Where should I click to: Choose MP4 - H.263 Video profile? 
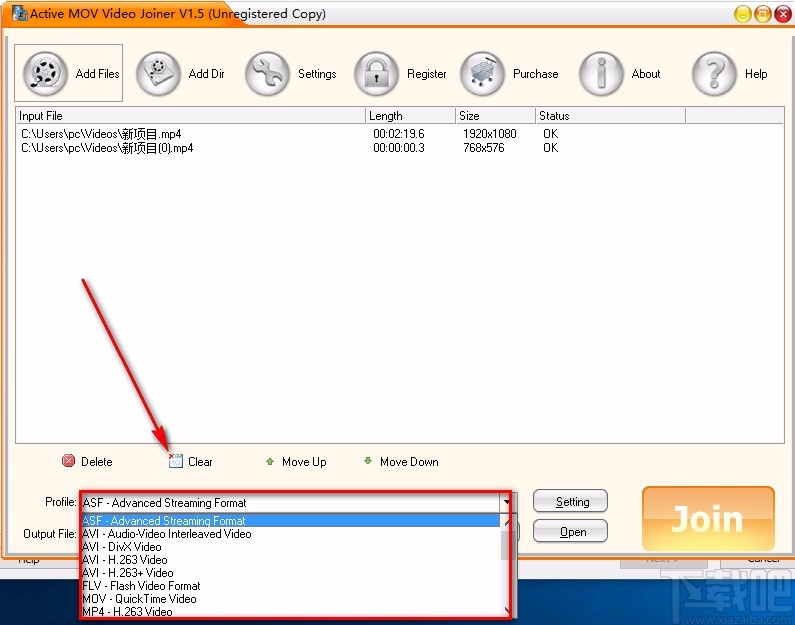[x=291, y=611]
